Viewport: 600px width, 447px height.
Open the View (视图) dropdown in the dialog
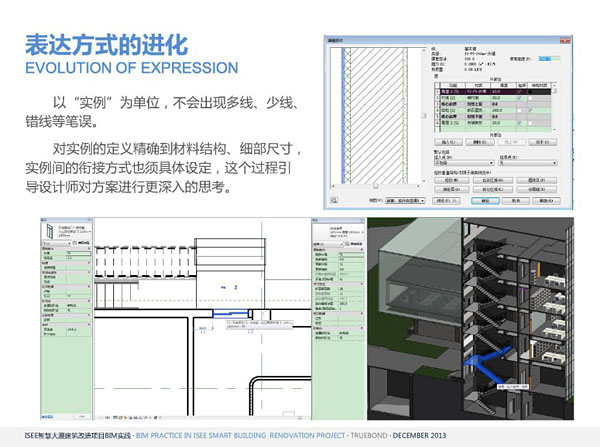tap(406, 201)
